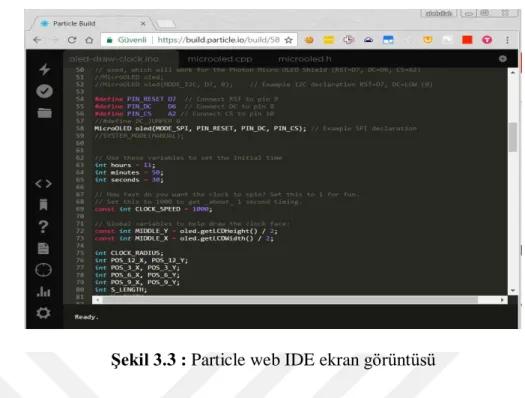Click 'int S_LENGTH;' line
This screenshot has width=525, height=398.
[x=121, y=290]
